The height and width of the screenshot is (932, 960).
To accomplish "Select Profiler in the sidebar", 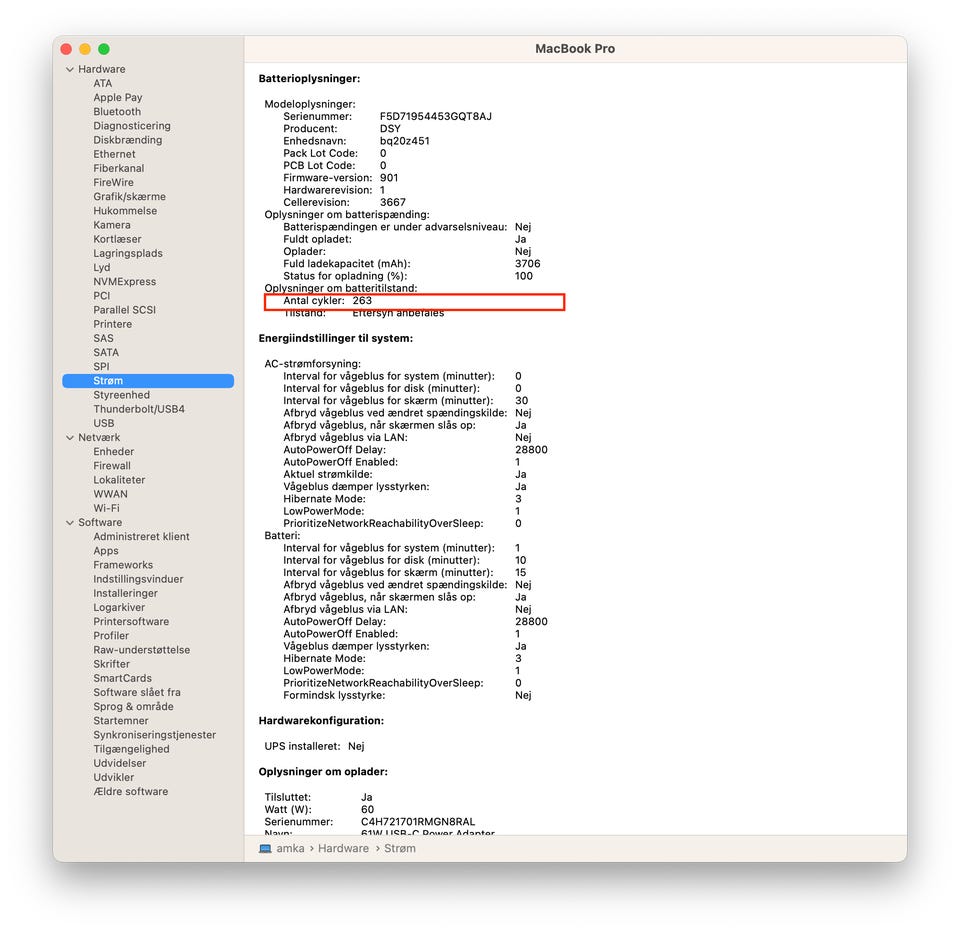I will pos(111,635).
